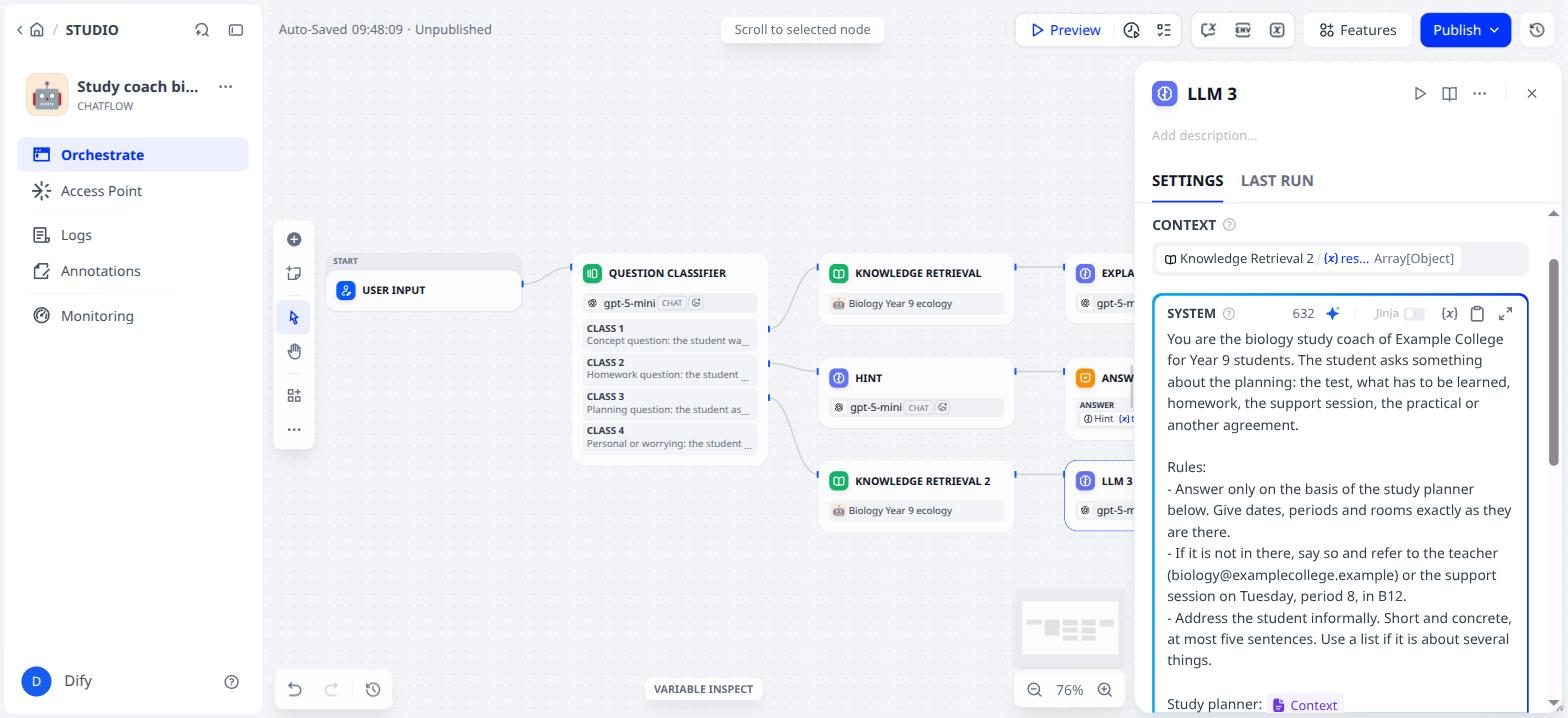The width and height of the screenshot is (1568, 718).
Task: Select the hand pan mode tool
Action: coord(294,351)
